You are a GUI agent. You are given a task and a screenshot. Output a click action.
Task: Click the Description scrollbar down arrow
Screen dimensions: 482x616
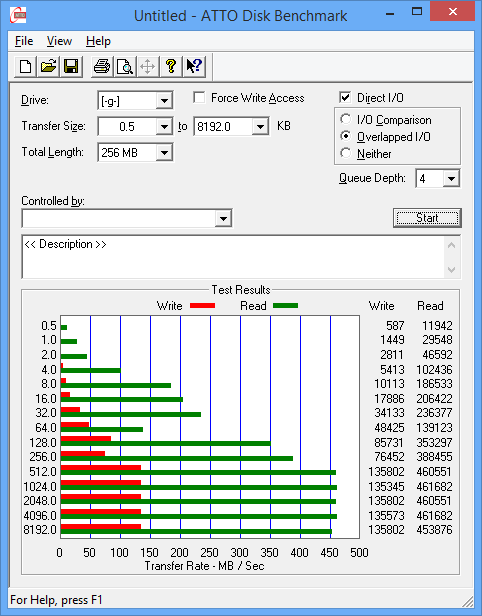(452, 270)
